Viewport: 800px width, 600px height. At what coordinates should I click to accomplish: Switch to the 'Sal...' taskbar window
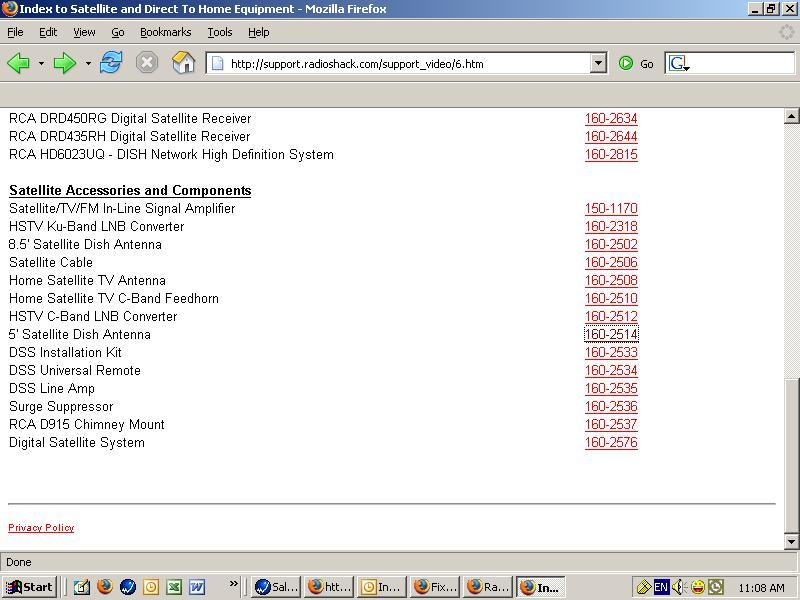click(x=276, y=587)
